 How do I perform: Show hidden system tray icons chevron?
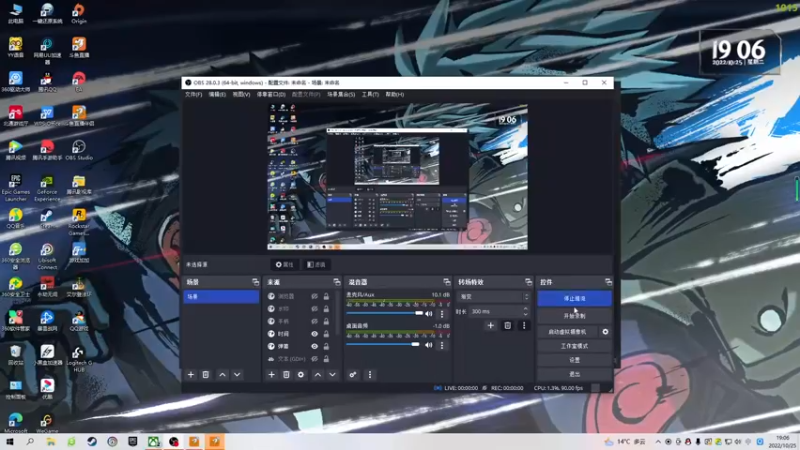(658, 442)
